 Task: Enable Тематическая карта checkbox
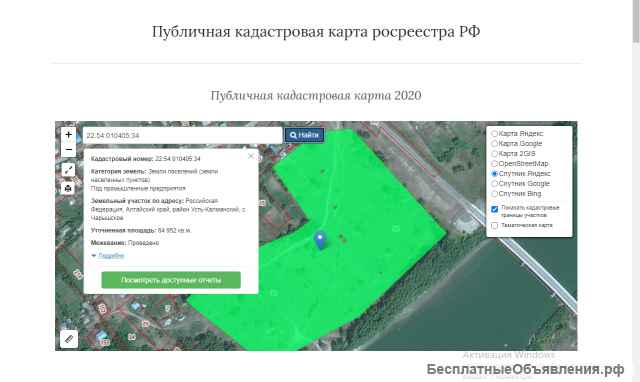[x=494, y=225]
